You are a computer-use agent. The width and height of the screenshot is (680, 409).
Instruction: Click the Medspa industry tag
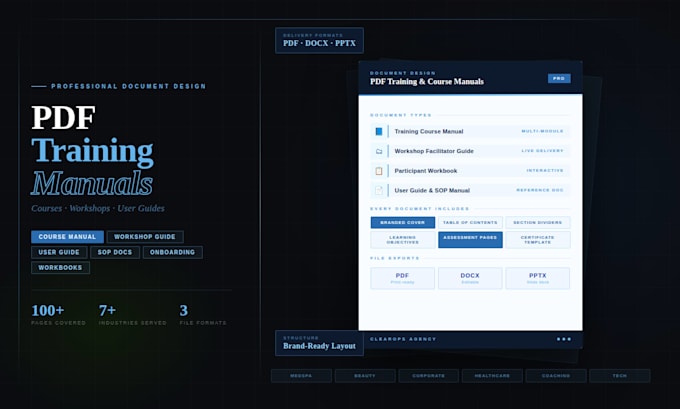coord(301,376)
